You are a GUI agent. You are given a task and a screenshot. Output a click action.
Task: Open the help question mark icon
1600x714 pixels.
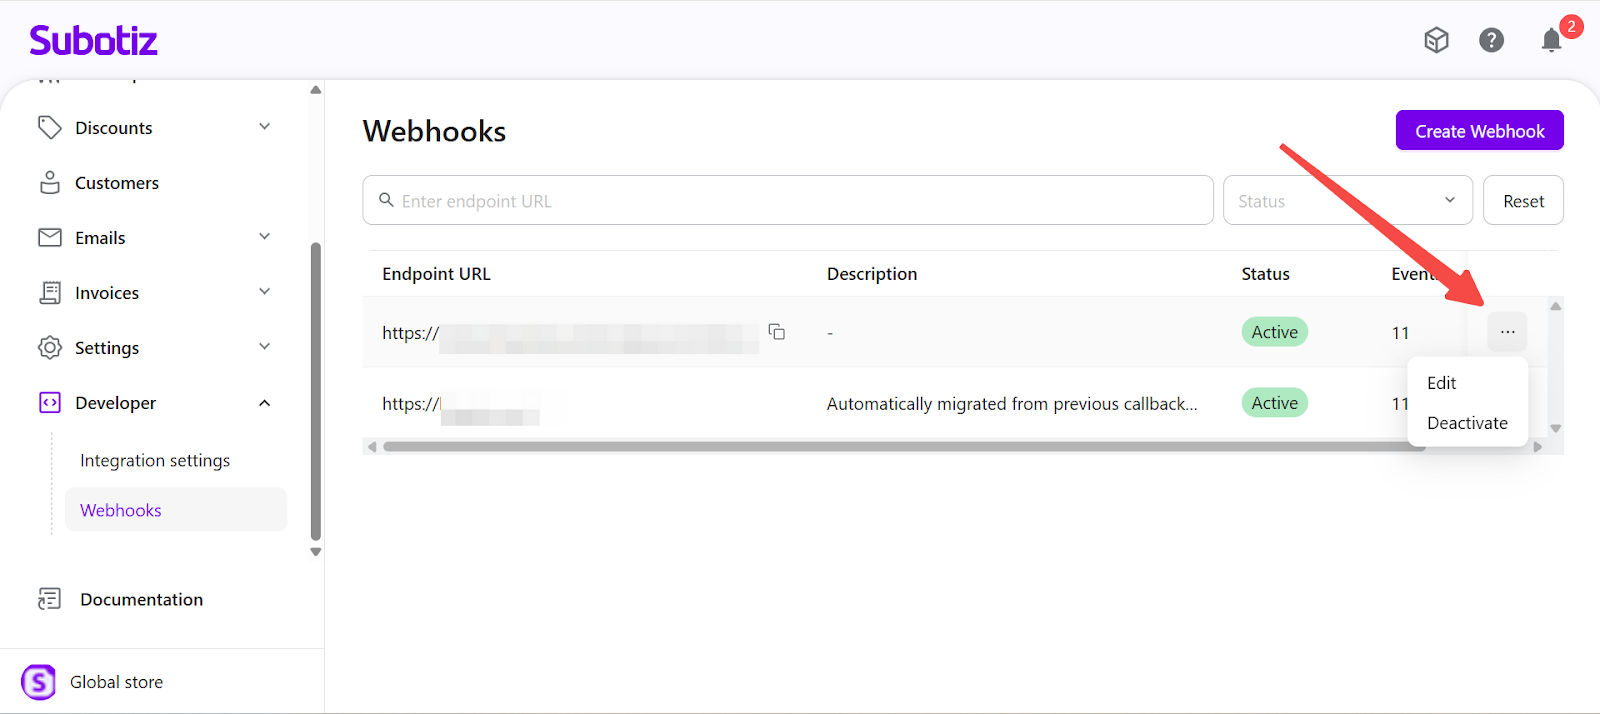tap(1491, 40)
